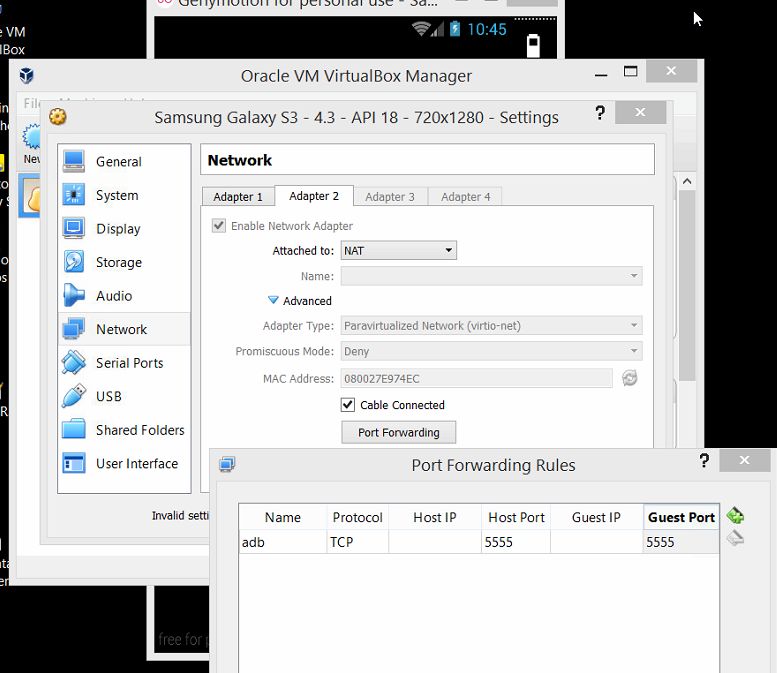Open Shared Folders settings category

tap(124, 430)
